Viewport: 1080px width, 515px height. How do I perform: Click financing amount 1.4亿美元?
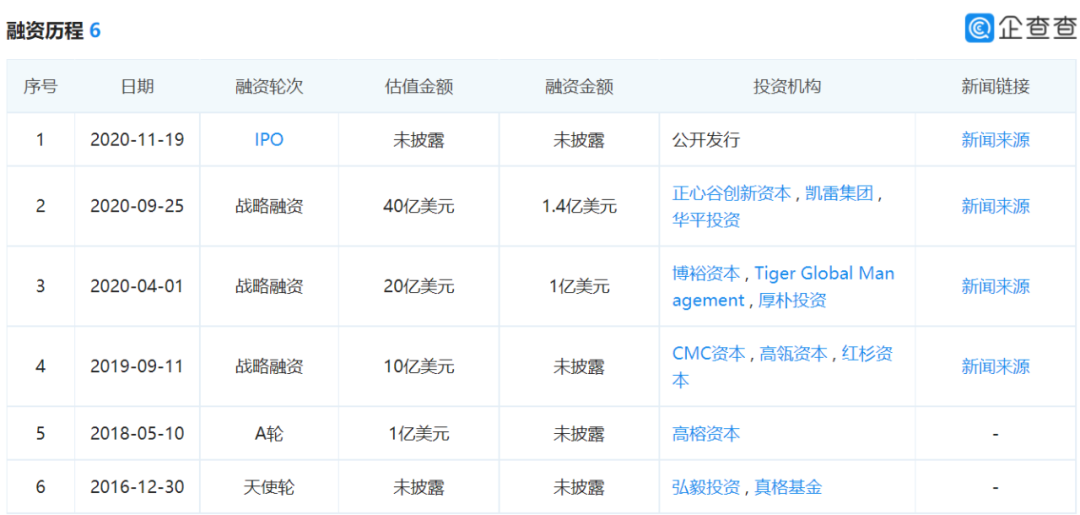point(579,206)
